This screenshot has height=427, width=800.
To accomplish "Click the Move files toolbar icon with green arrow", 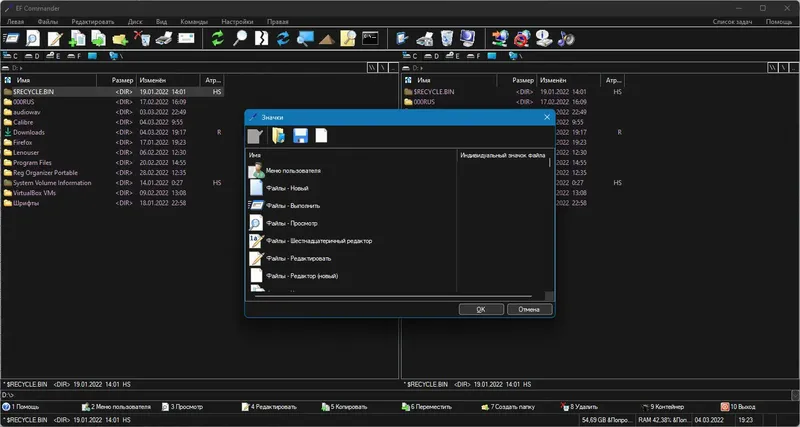I will tap(98, 39).
